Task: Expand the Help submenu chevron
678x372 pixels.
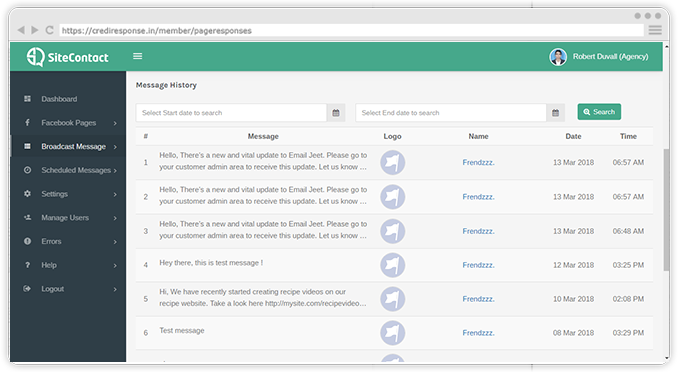Action: tap(115, 266)
